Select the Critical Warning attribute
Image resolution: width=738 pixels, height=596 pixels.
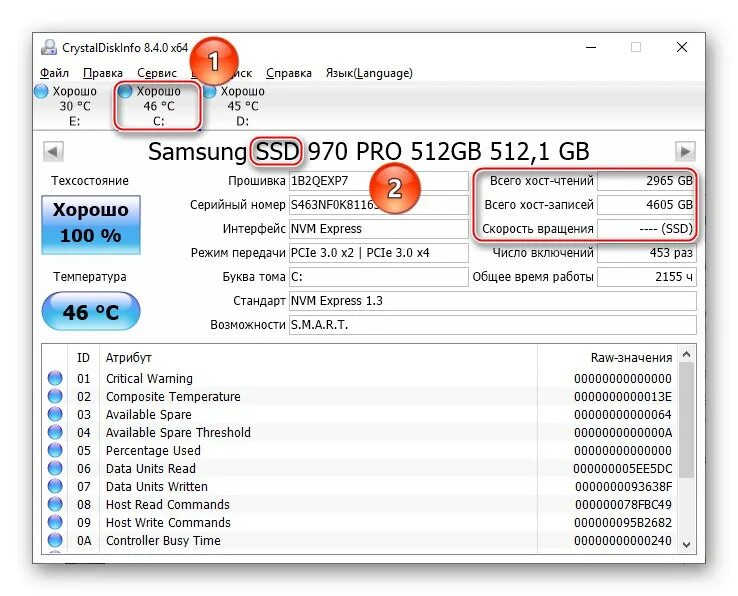click(x=149, y=379)
